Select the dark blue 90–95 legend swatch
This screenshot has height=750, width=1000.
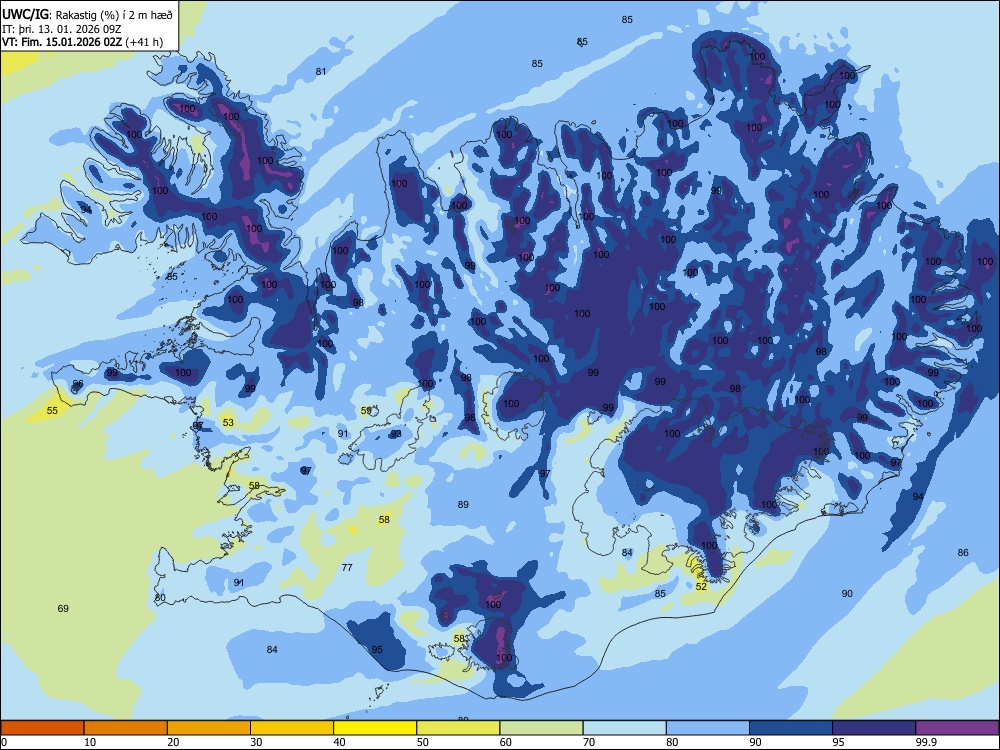(791, 728)
